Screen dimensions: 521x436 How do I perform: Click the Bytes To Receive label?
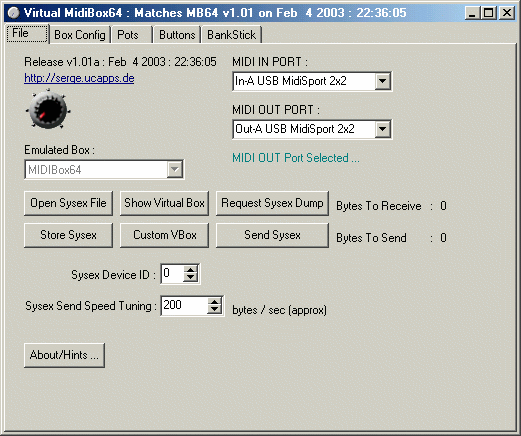coord(379,206)
